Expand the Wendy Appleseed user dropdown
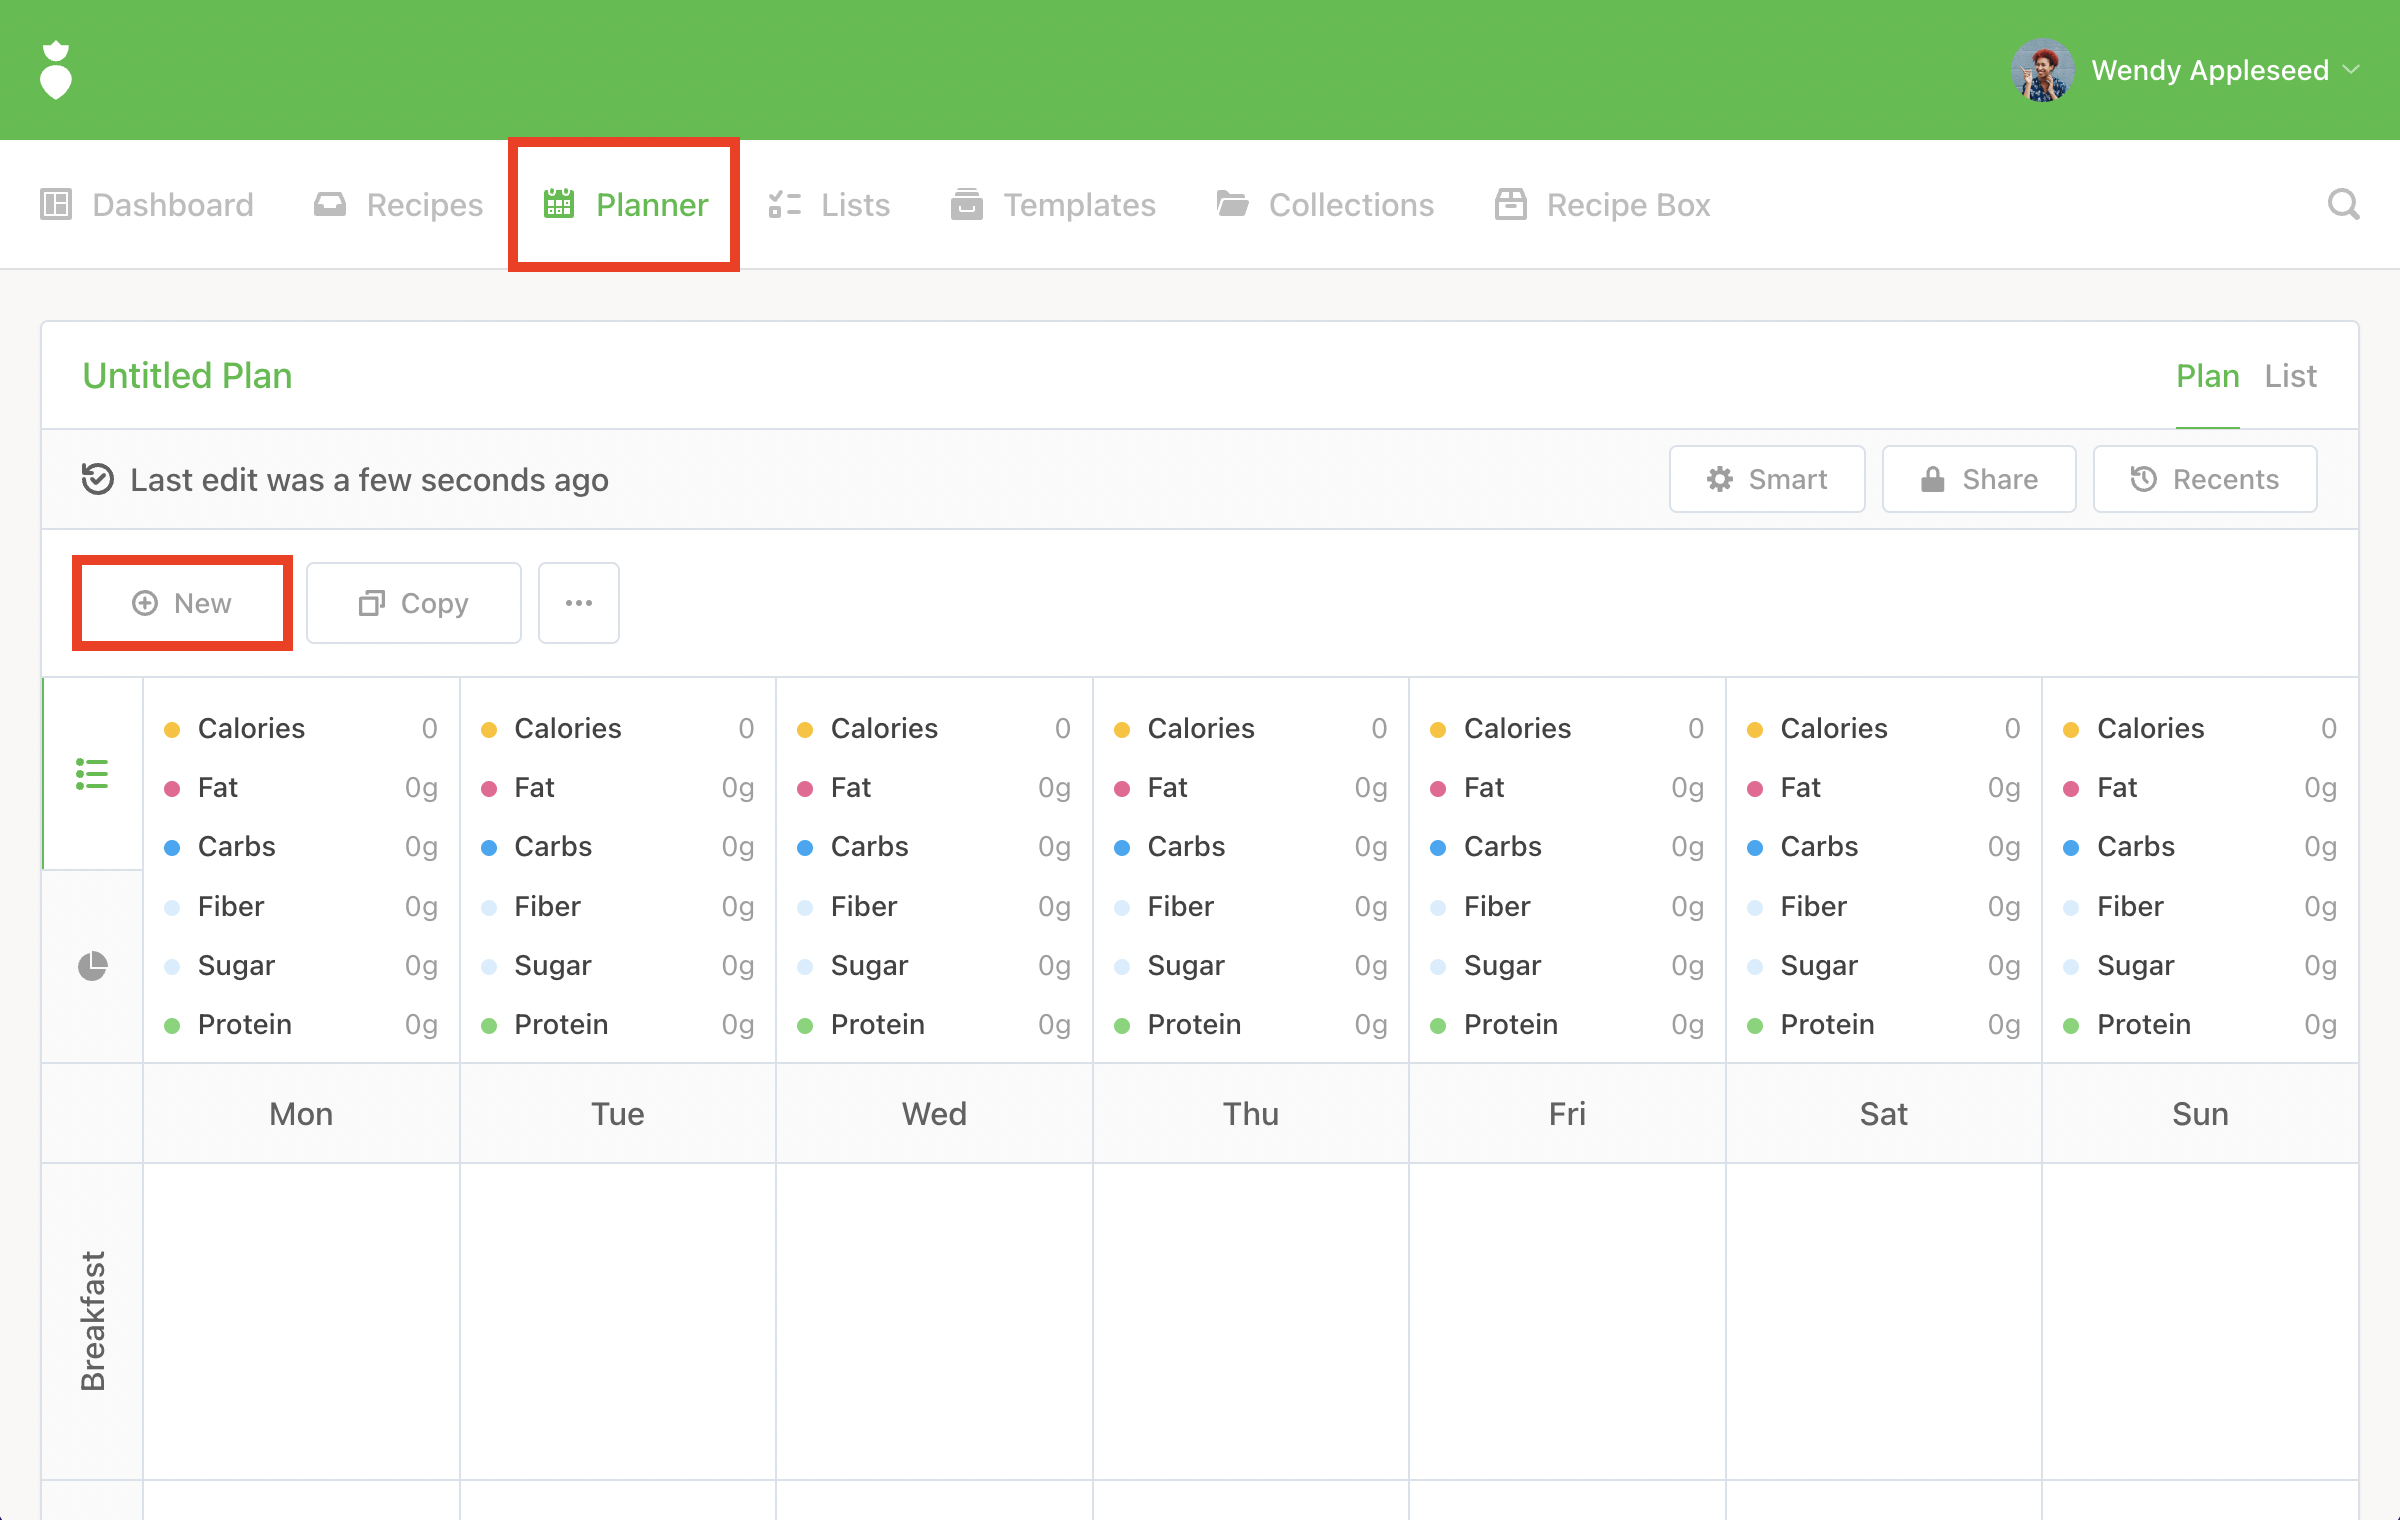 2352,70
